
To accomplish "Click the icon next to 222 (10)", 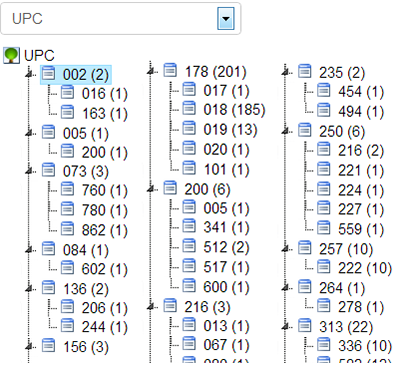I will pyautogui.click(x=324, y=266).
